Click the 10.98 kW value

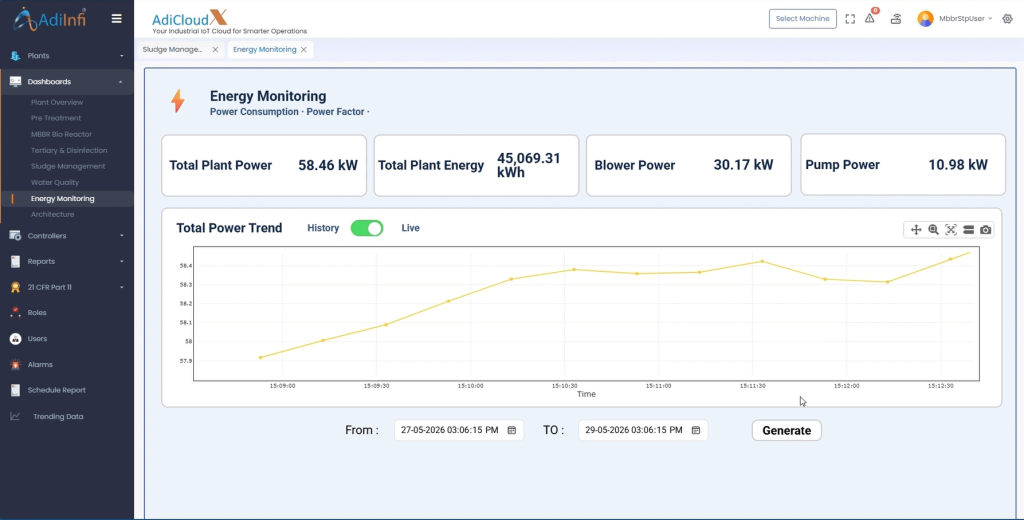pyautogui.click(x=958, y=165)
